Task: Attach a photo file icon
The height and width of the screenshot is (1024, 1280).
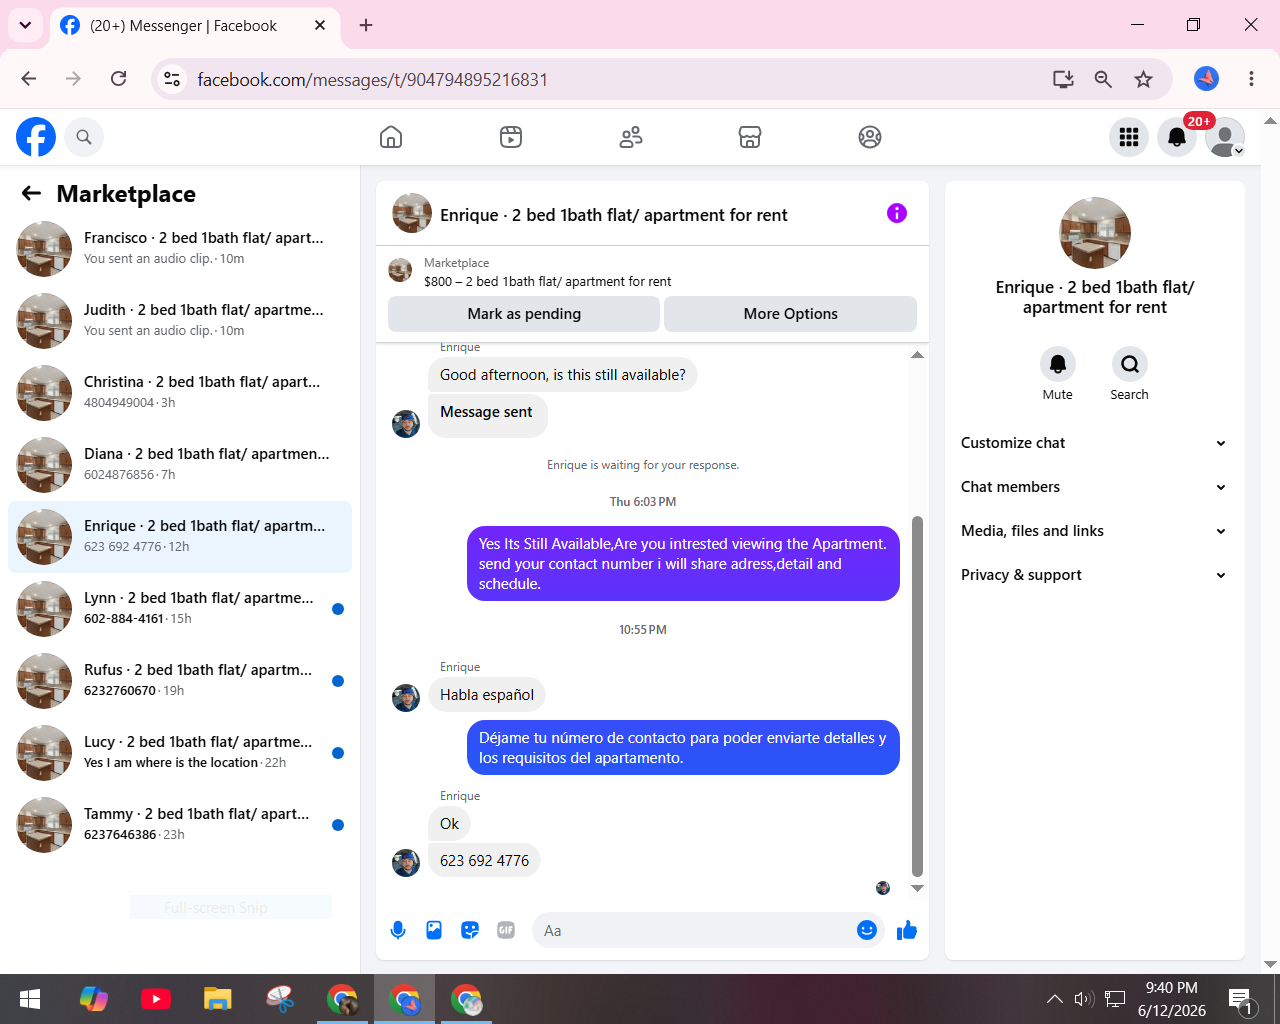Action: tap(434, 931)
